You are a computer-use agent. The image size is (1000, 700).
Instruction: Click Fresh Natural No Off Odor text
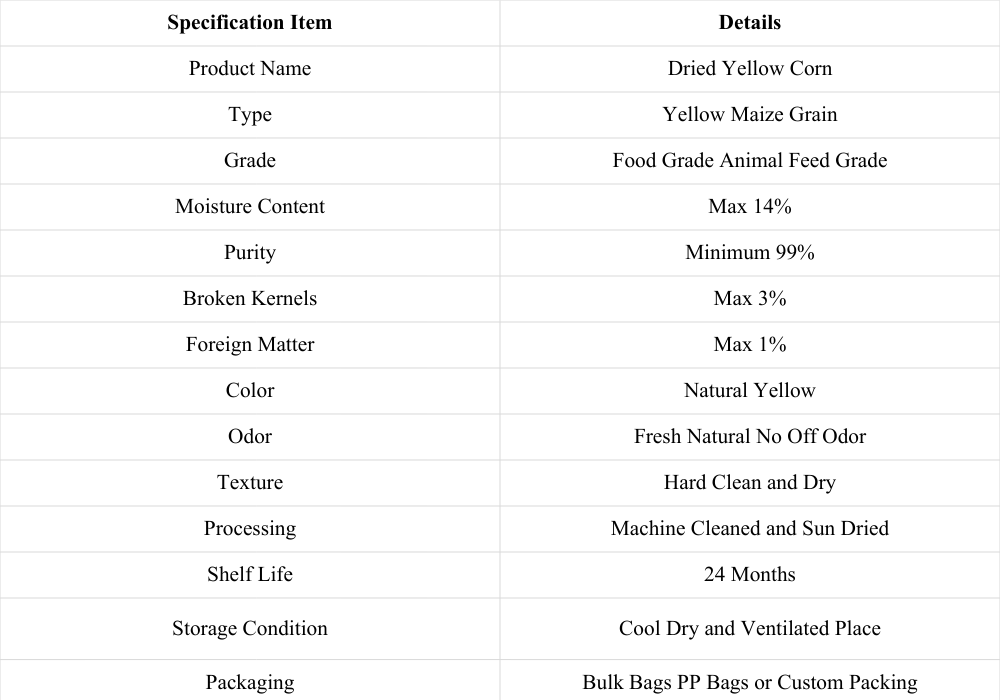[x=749, y=436]
